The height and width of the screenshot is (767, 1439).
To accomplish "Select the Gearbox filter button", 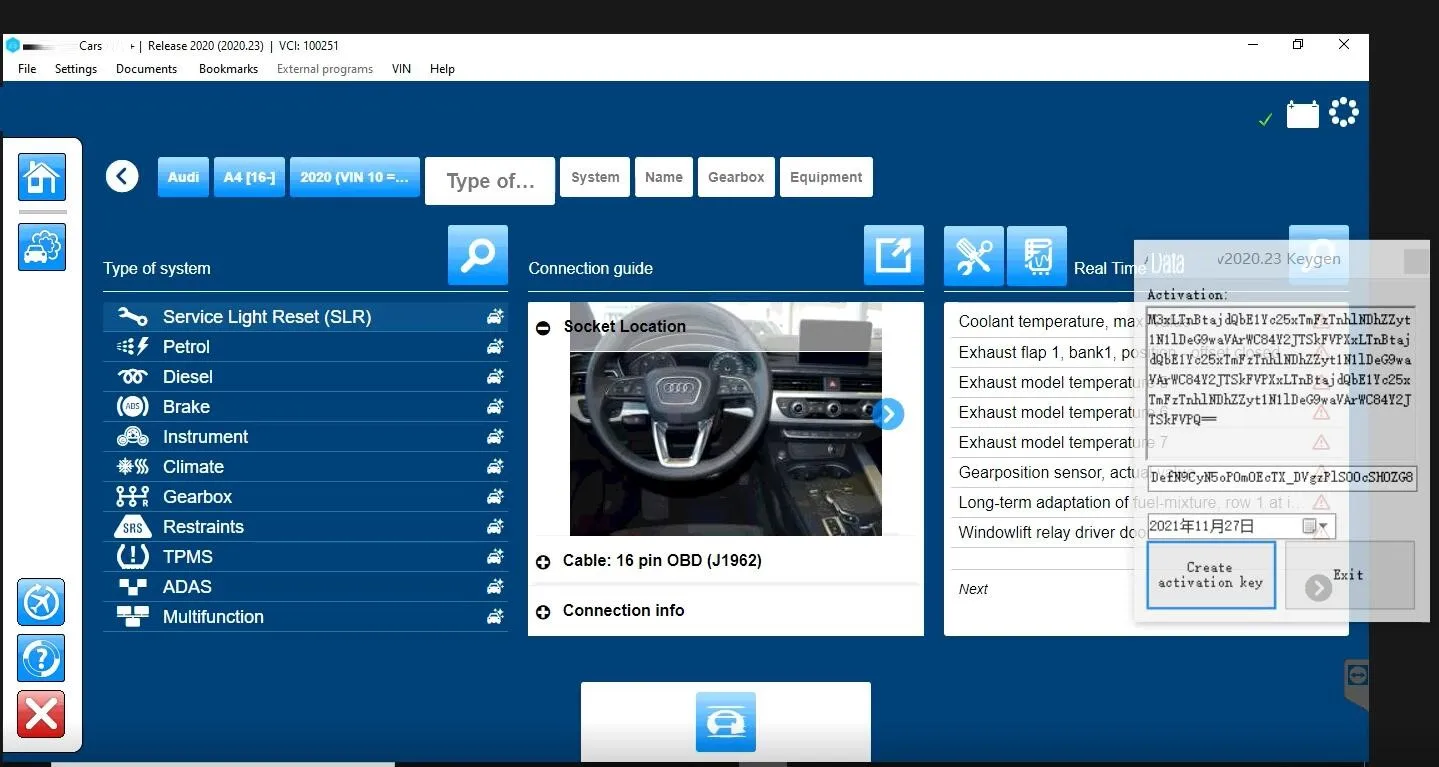I will click(736, 177).
